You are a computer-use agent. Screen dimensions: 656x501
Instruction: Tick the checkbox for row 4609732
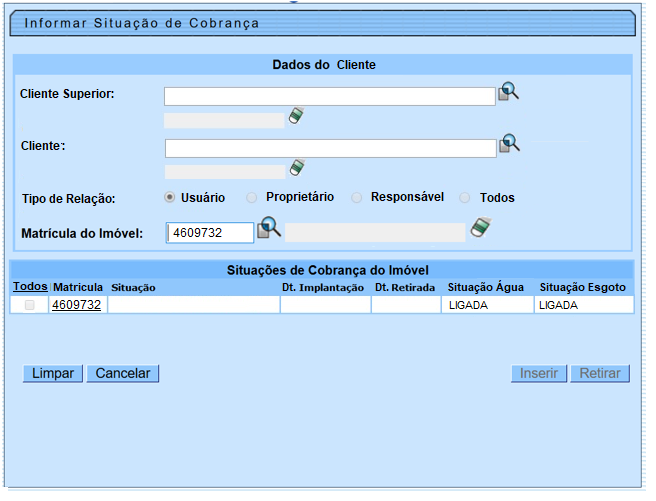point(29,305)
